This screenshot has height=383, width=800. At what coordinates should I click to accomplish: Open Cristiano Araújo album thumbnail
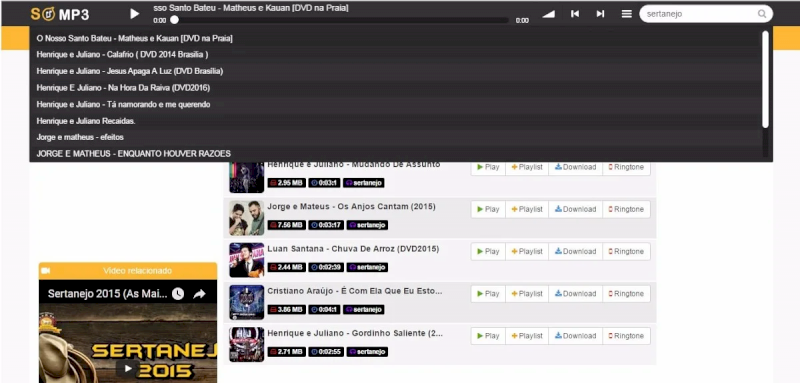click(246, 302)
